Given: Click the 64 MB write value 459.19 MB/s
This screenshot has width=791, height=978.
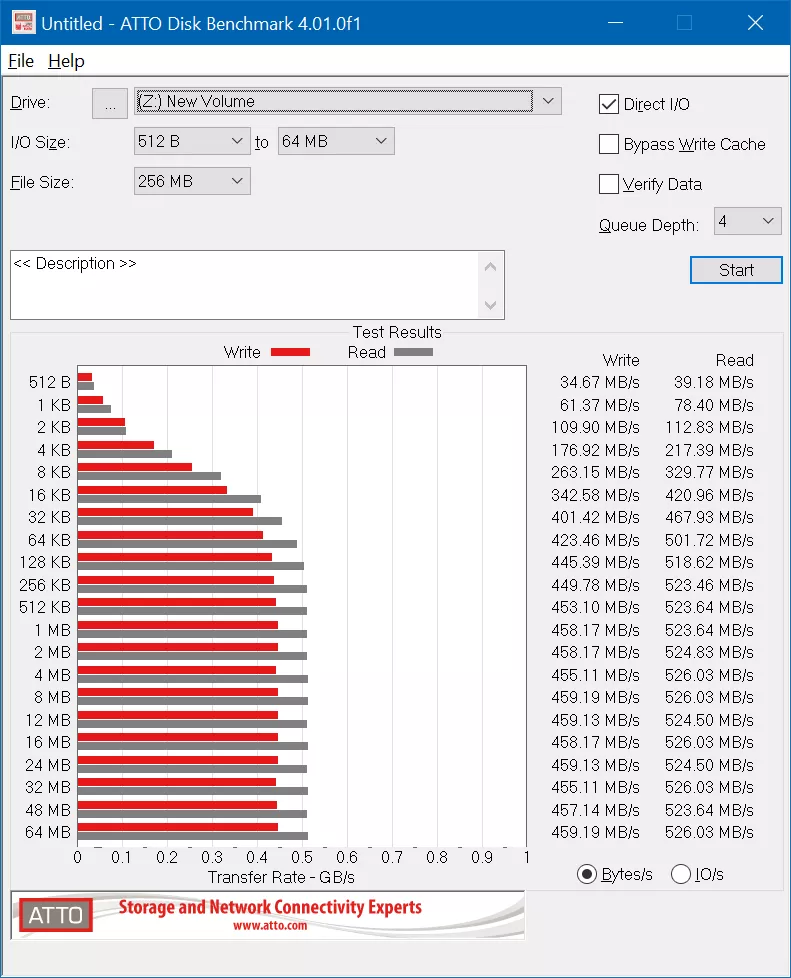Looking at the screenshot, I should pos(595,832).
